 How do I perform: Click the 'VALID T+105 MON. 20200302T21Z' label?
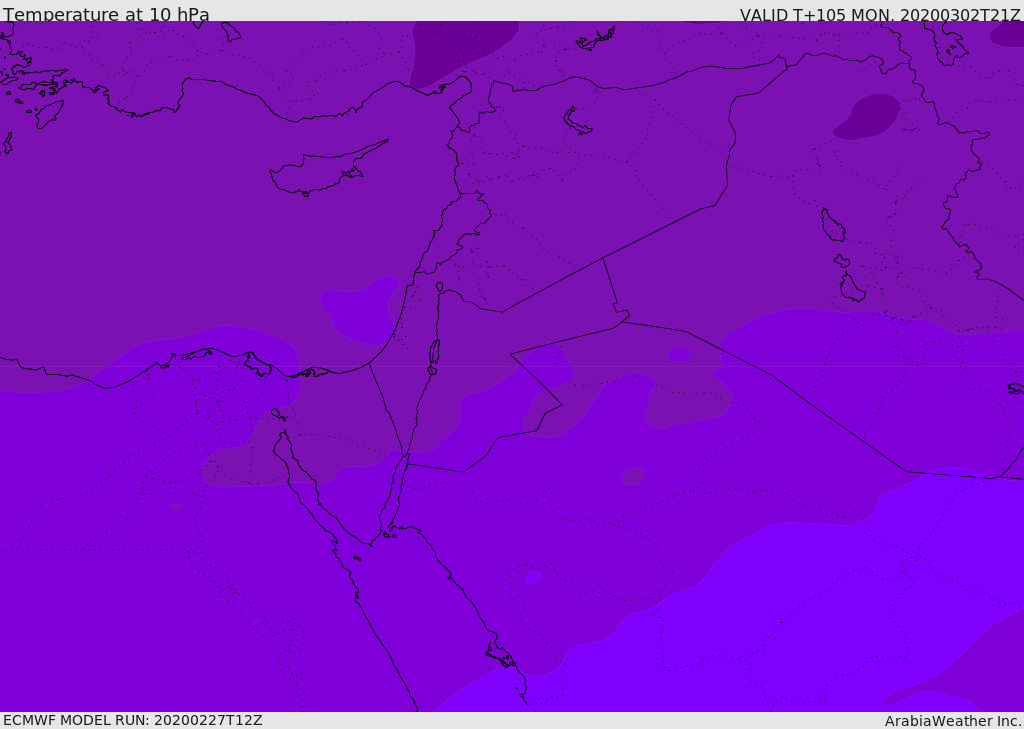[880, 15]
